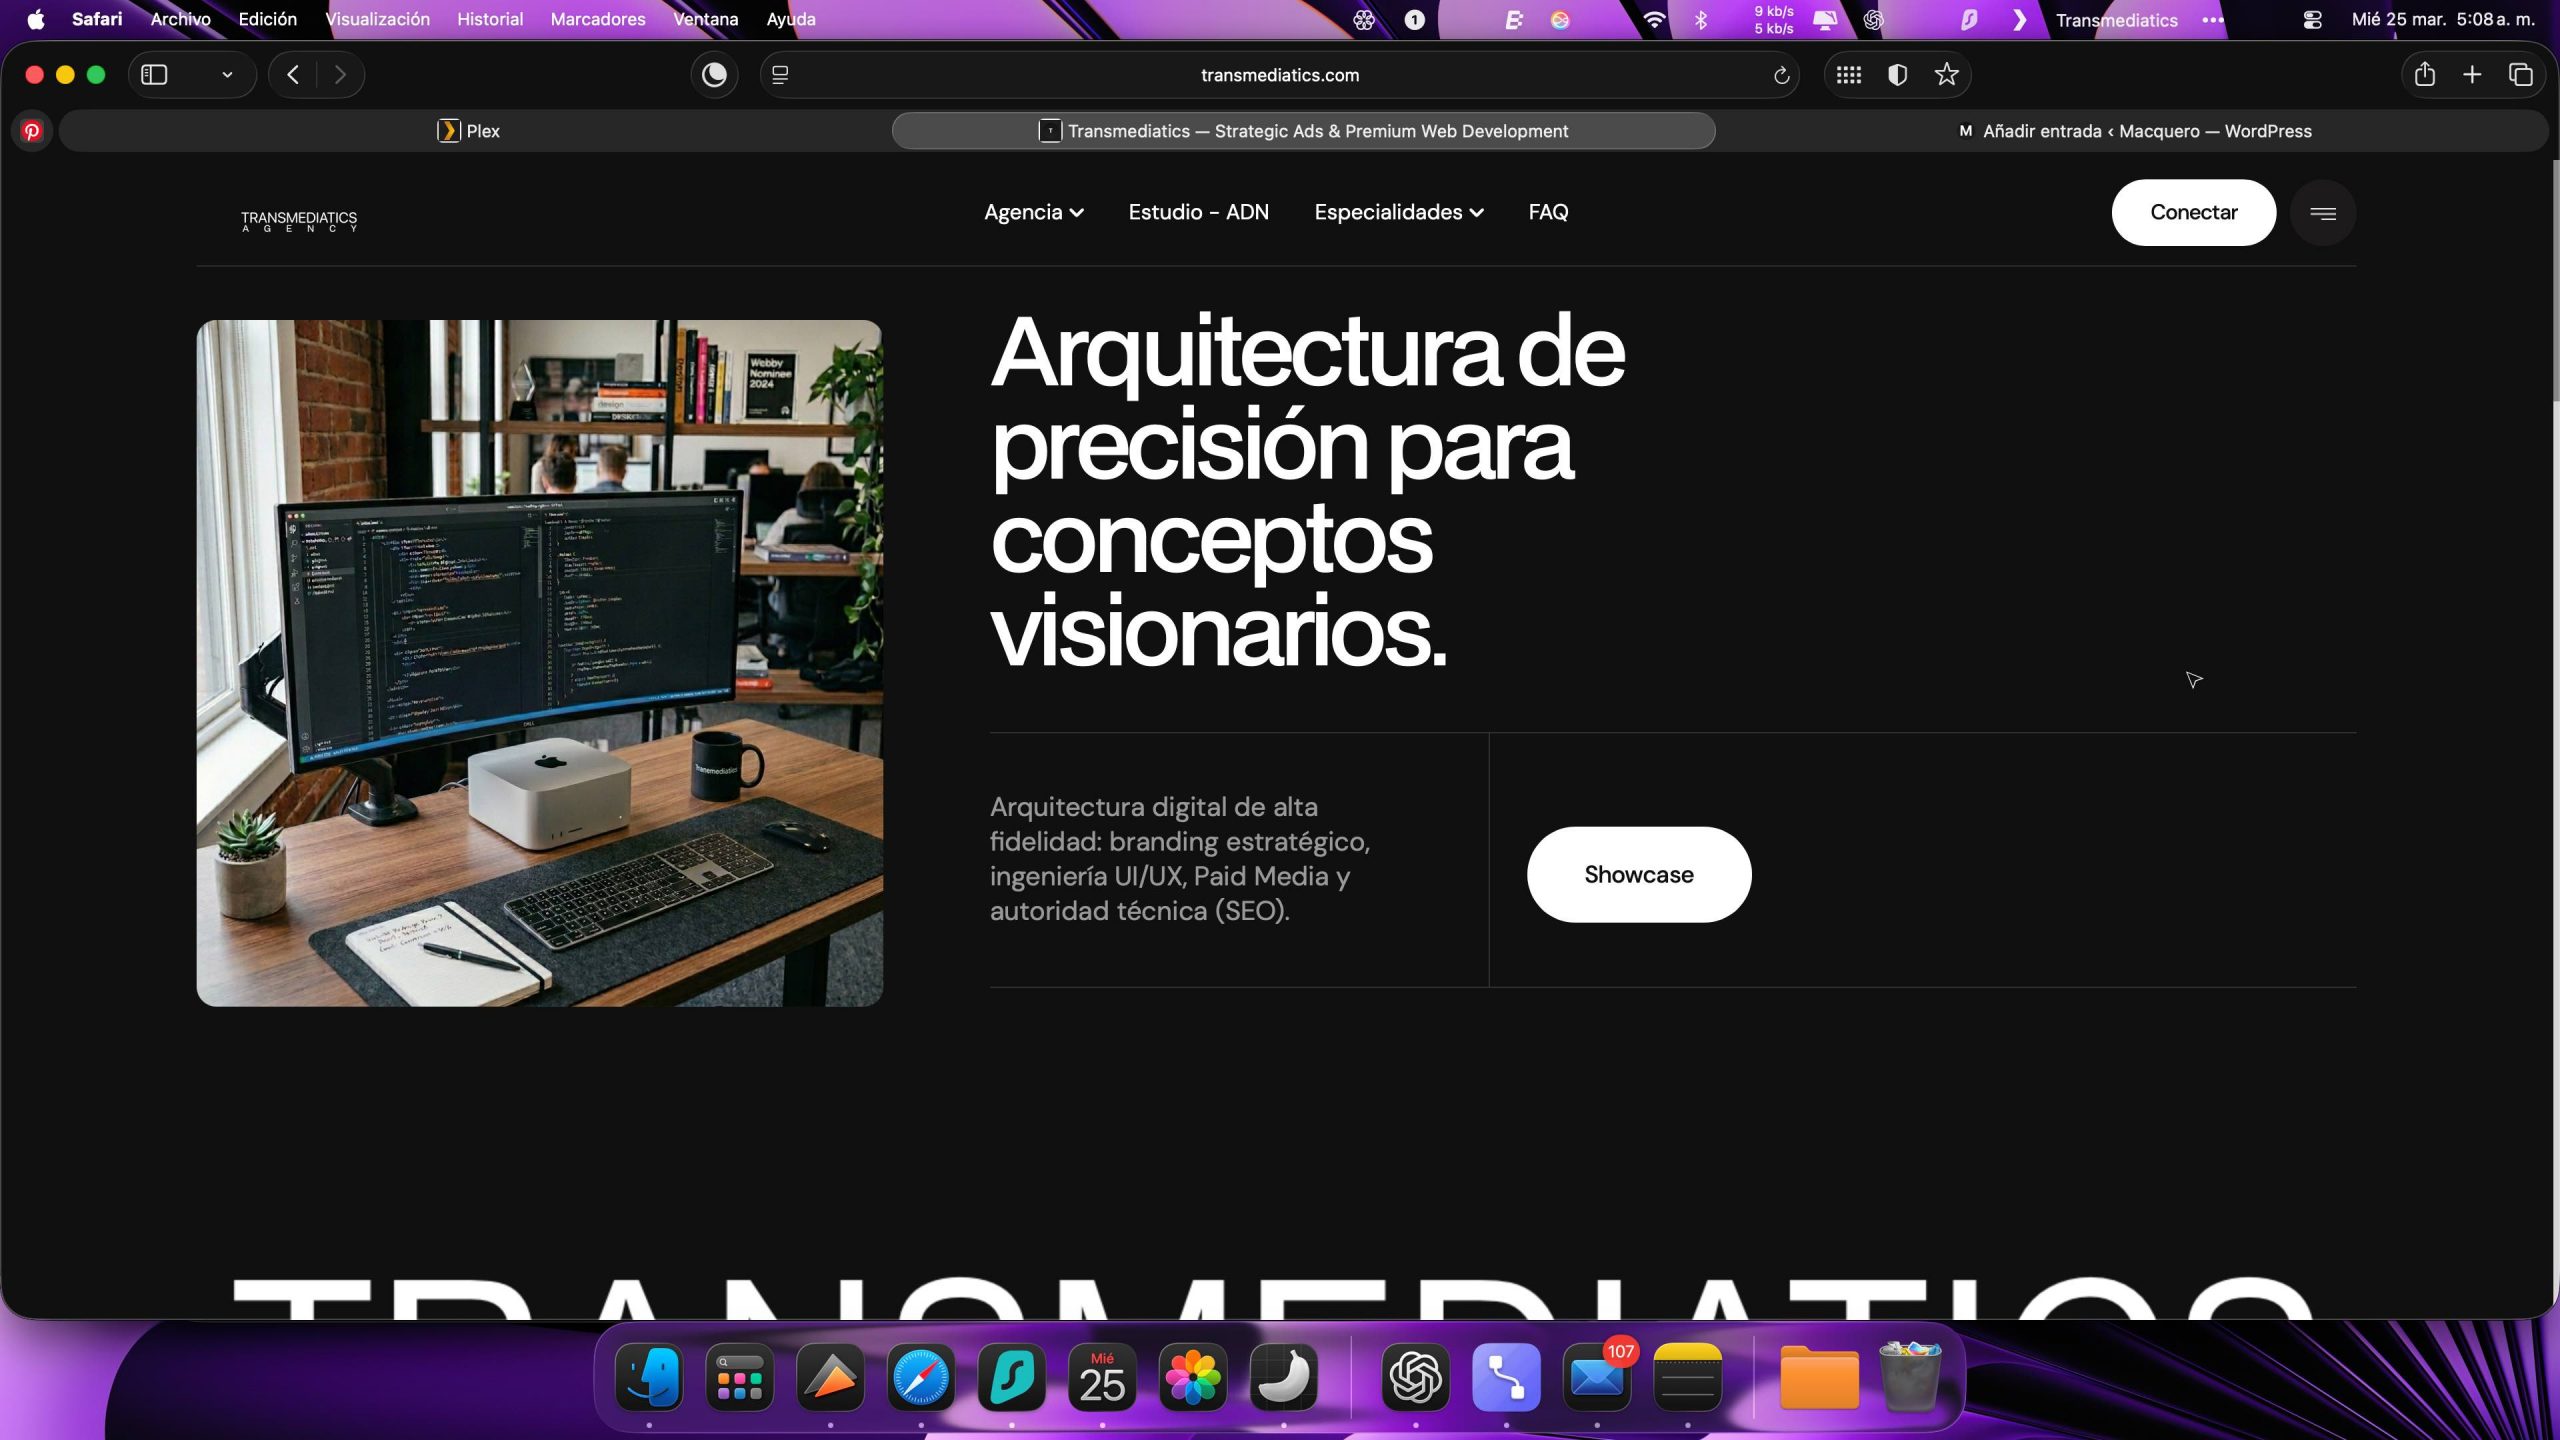The height and width of the screenshot is (1440, 2560).
Task: Switch to the Plex tab
Action: pos(469,131)
